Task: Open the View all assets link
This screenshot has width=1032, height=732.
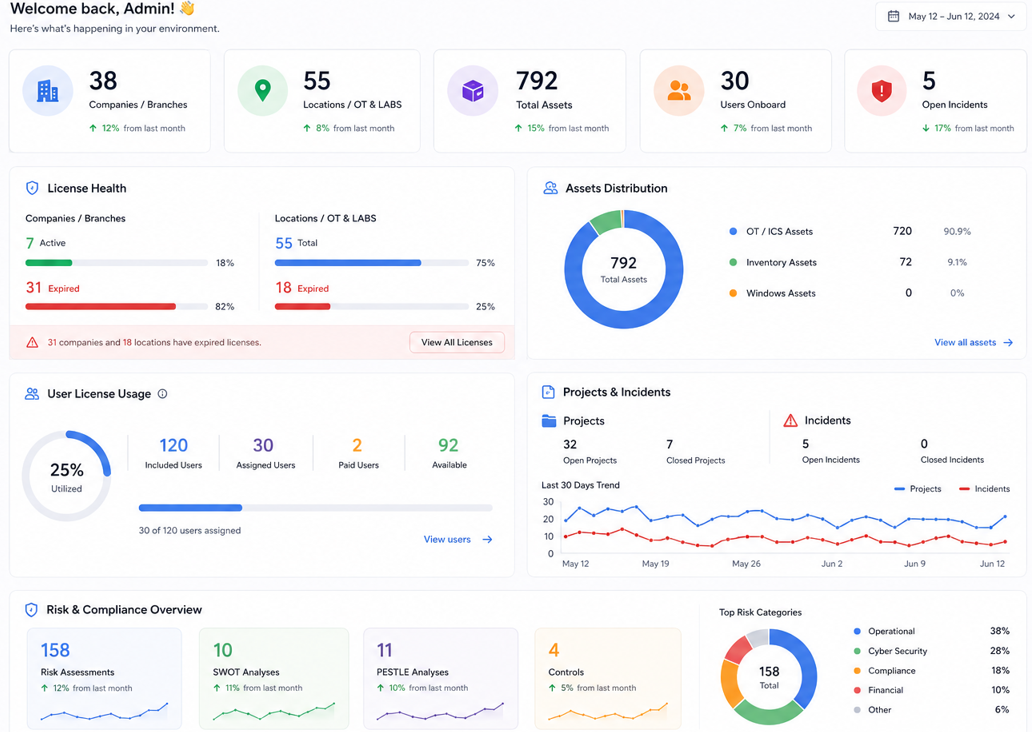Action: point(973,342)
